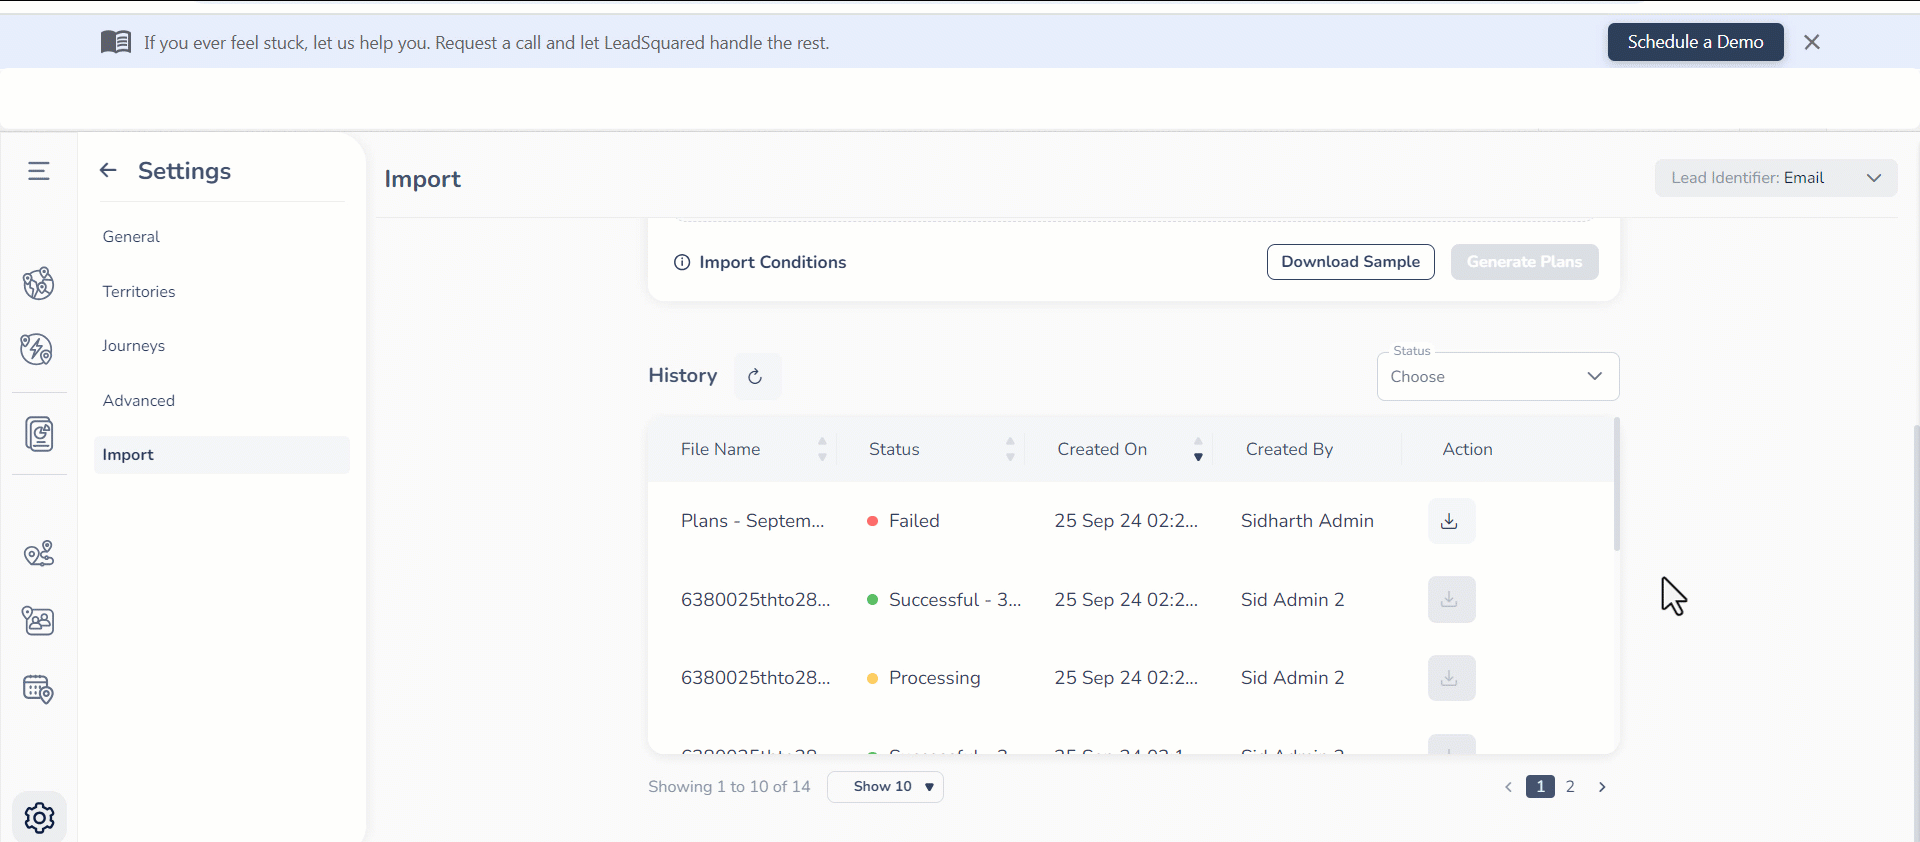Go to Advanced settings
This screenshot has height=842, width=1920.
click(139, 400)
